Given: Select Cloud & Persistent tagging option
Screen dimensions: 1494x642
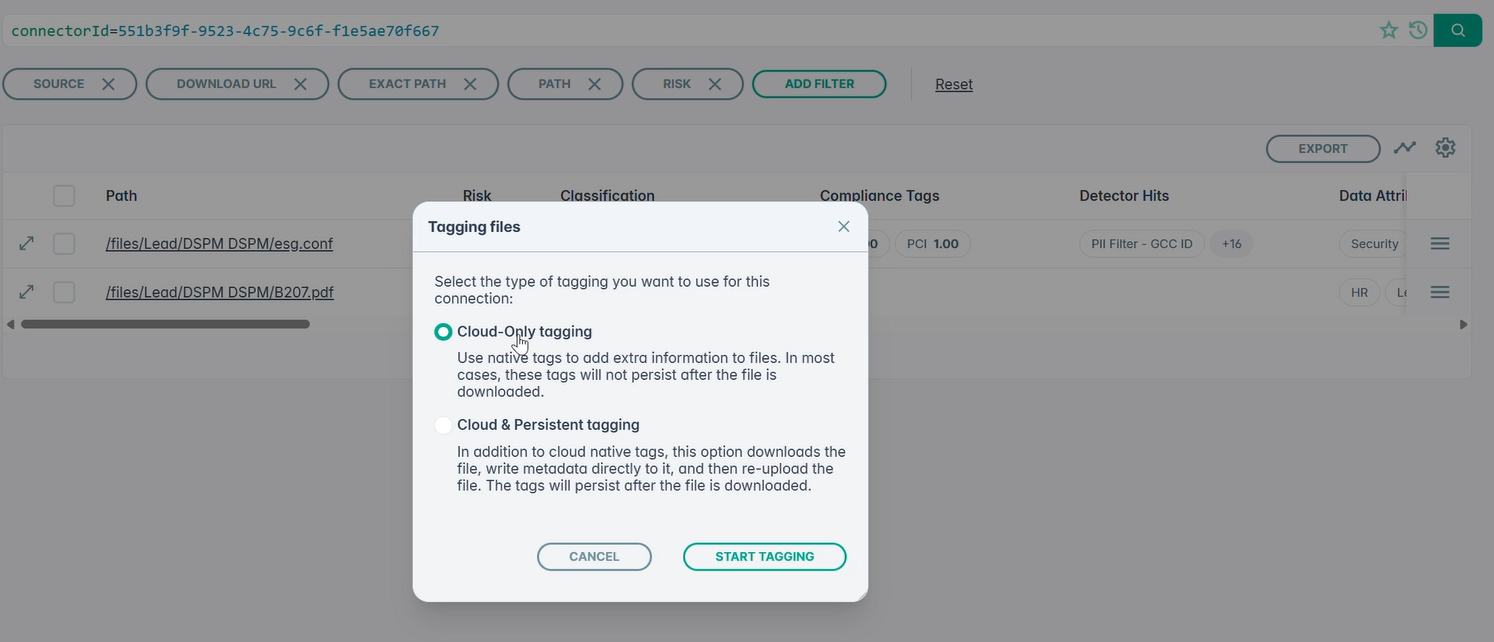Looking at the screenshot, I should 443,425.
